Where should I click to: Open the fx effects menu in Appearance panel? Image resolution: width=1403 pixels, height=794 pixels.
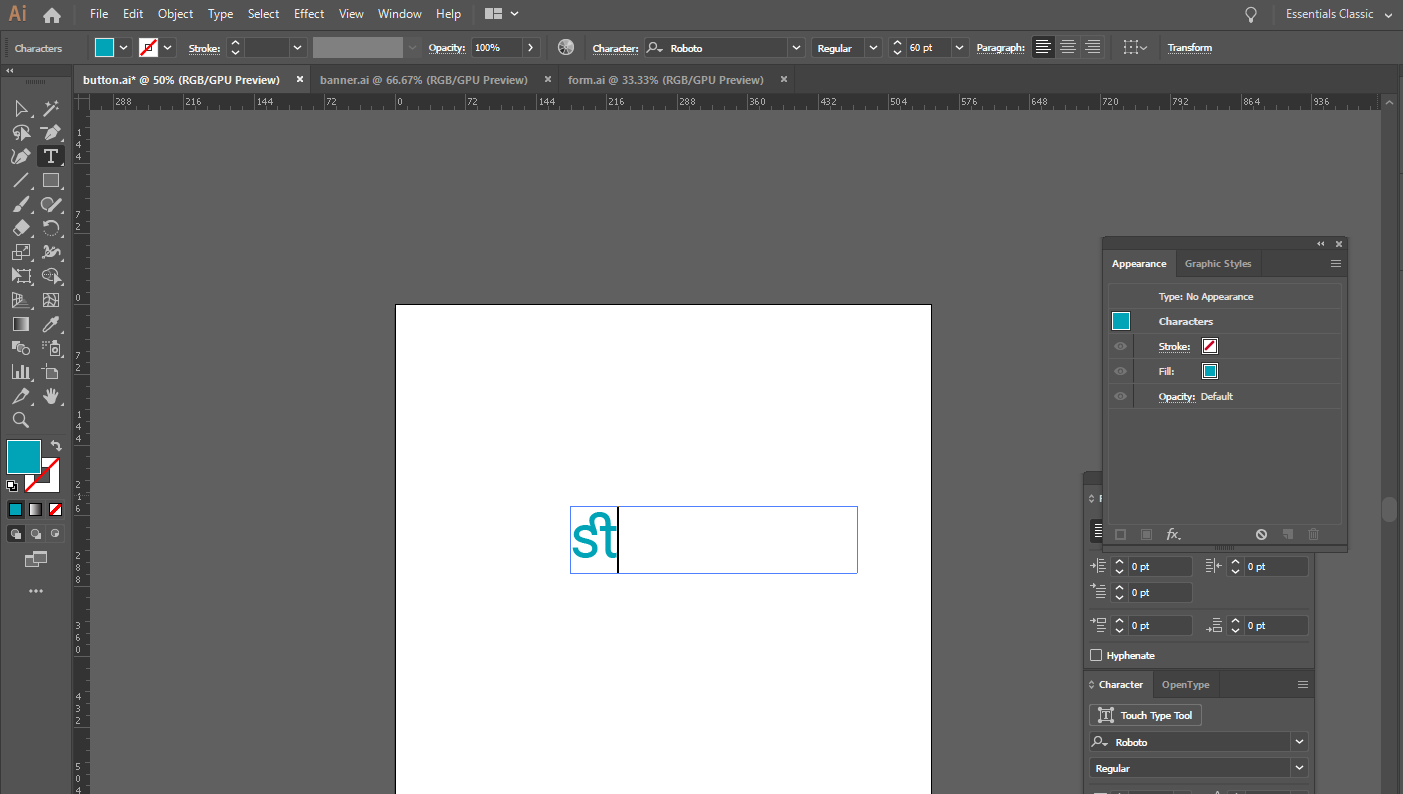coord(1173,534)
